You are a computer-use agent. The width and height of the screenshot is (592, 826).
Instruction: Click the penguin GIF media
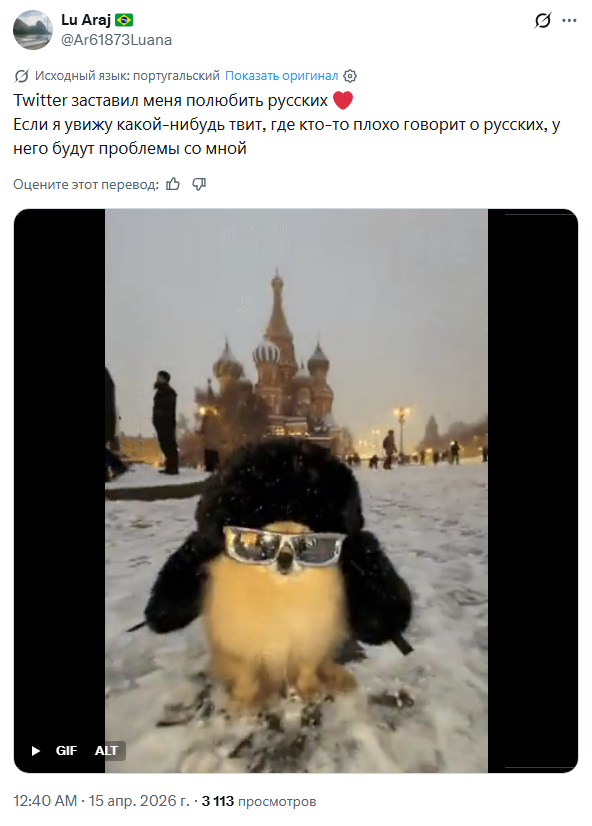pyautogui.click(x=296, y=491)
